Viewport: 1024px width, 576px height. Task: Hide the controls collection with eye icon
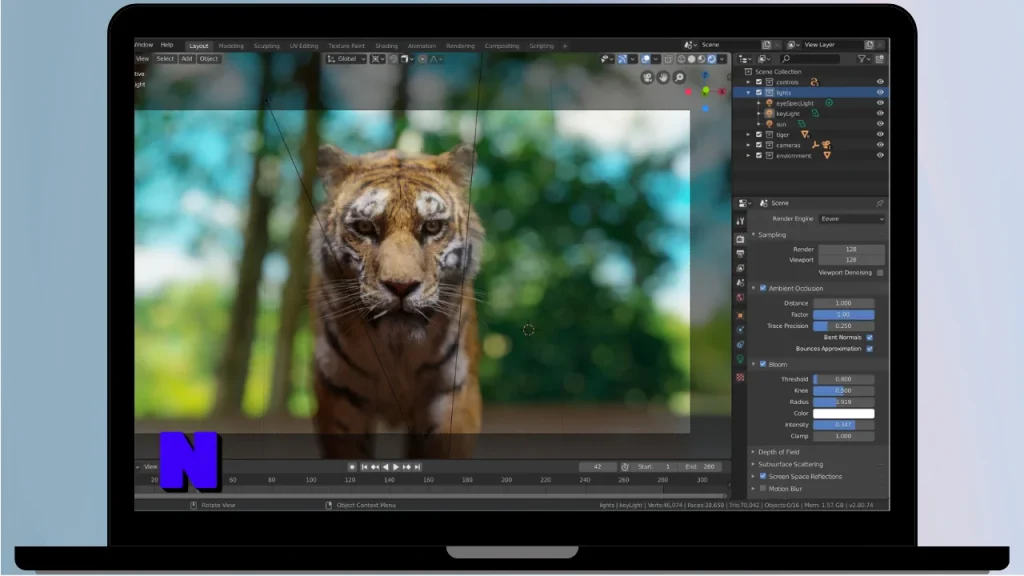pyautogui.click(x=880, y=82)
